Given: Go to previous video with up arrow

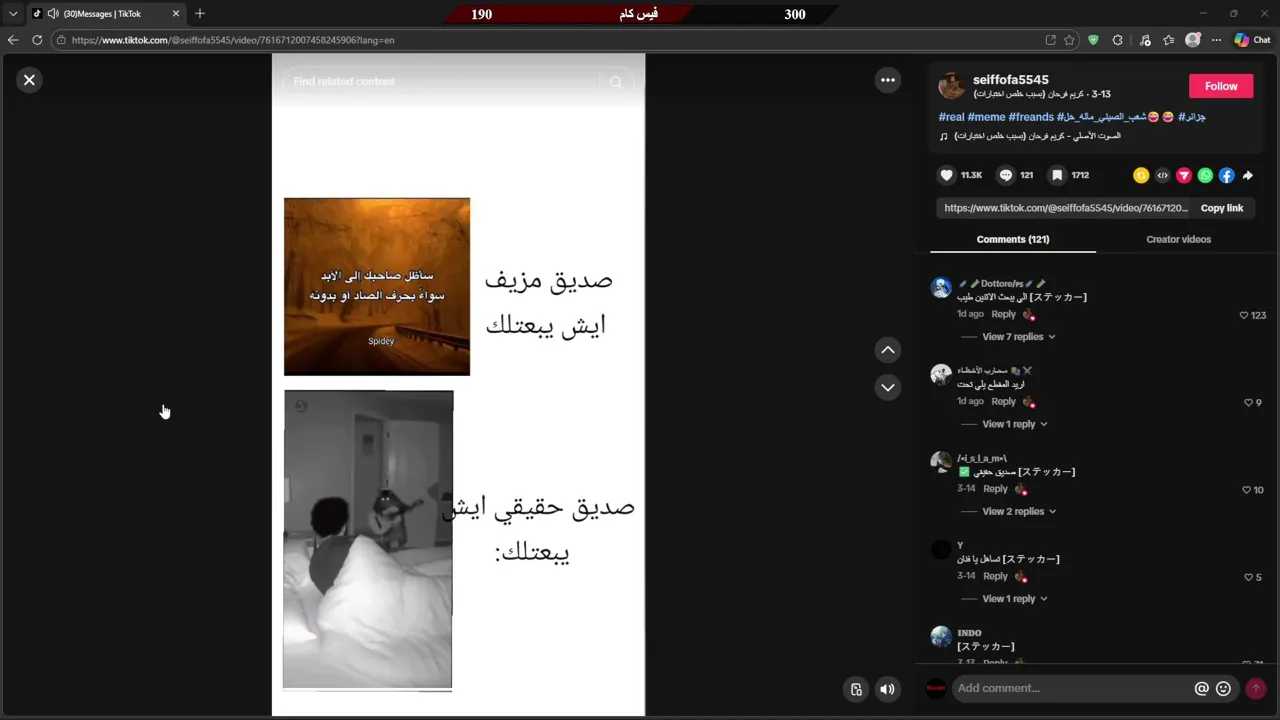Looking at the screenshot, I should pos(888,350).
